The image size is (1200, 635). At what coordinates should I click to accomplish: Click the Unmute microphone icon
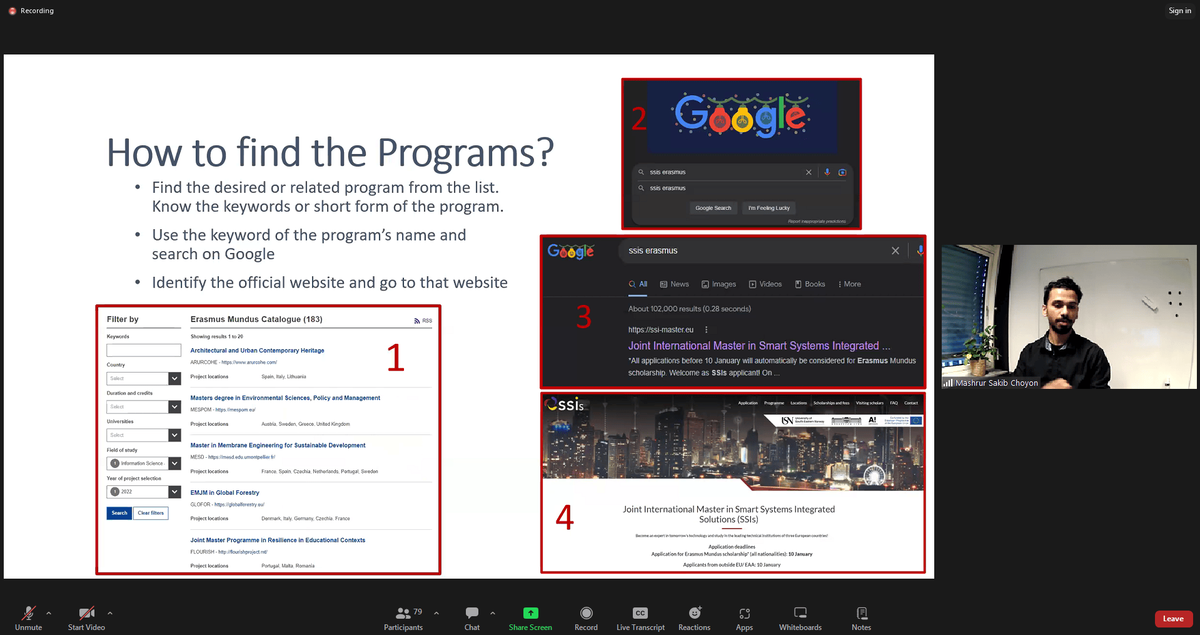28,613
